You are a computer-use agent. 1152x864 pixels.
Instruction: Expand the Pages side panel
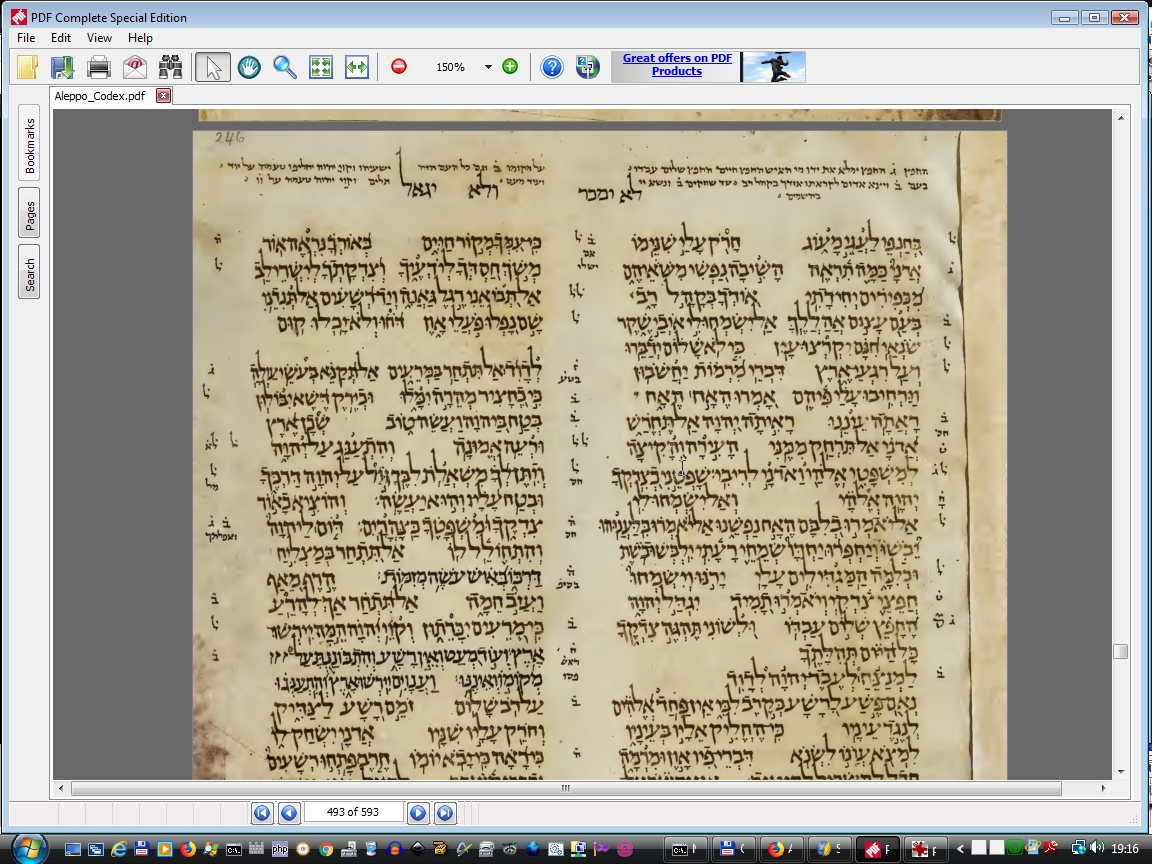[30, 213]
